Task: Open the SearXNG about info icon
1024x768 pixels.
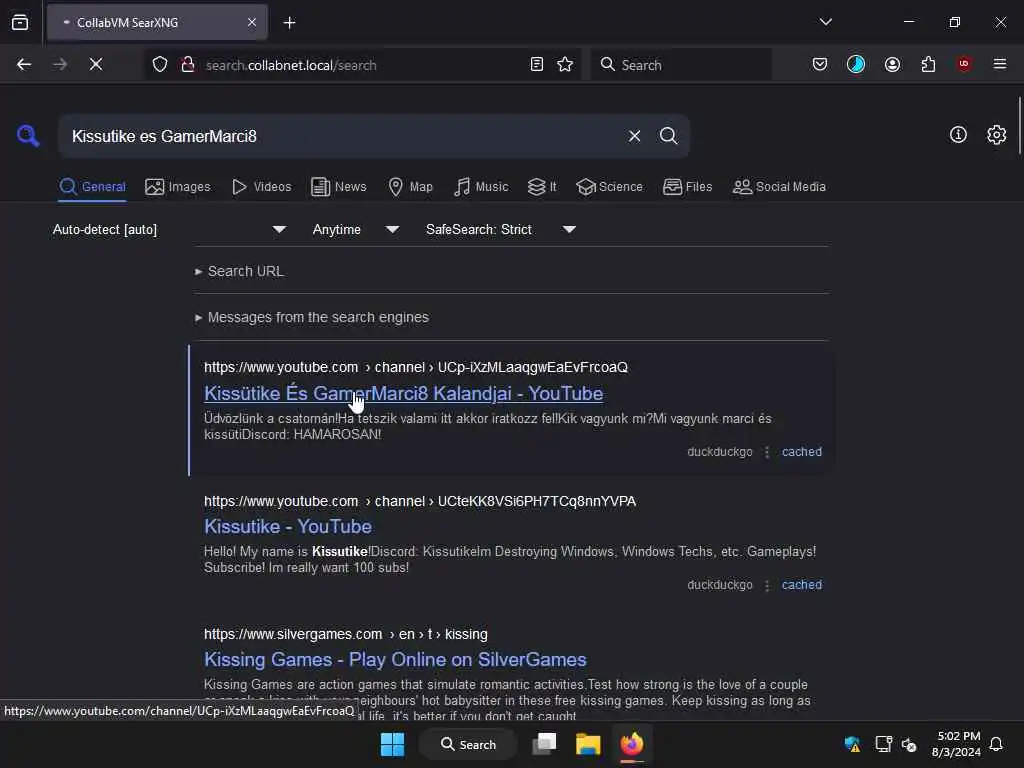Action: point(958,135)
